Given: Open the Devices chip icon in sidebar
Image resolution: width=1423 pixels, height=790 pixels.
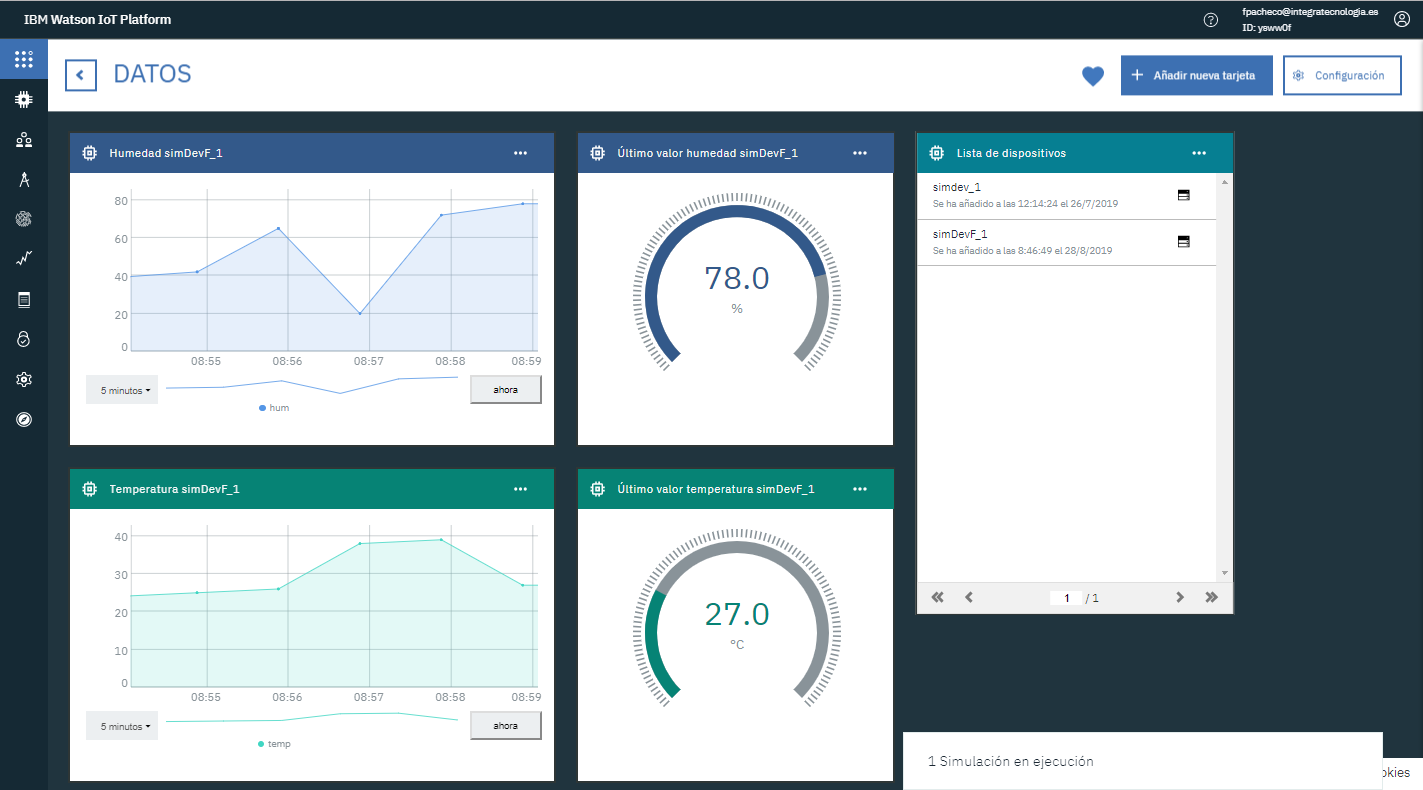Looking at the screenshot, I should tap(24, 99).
